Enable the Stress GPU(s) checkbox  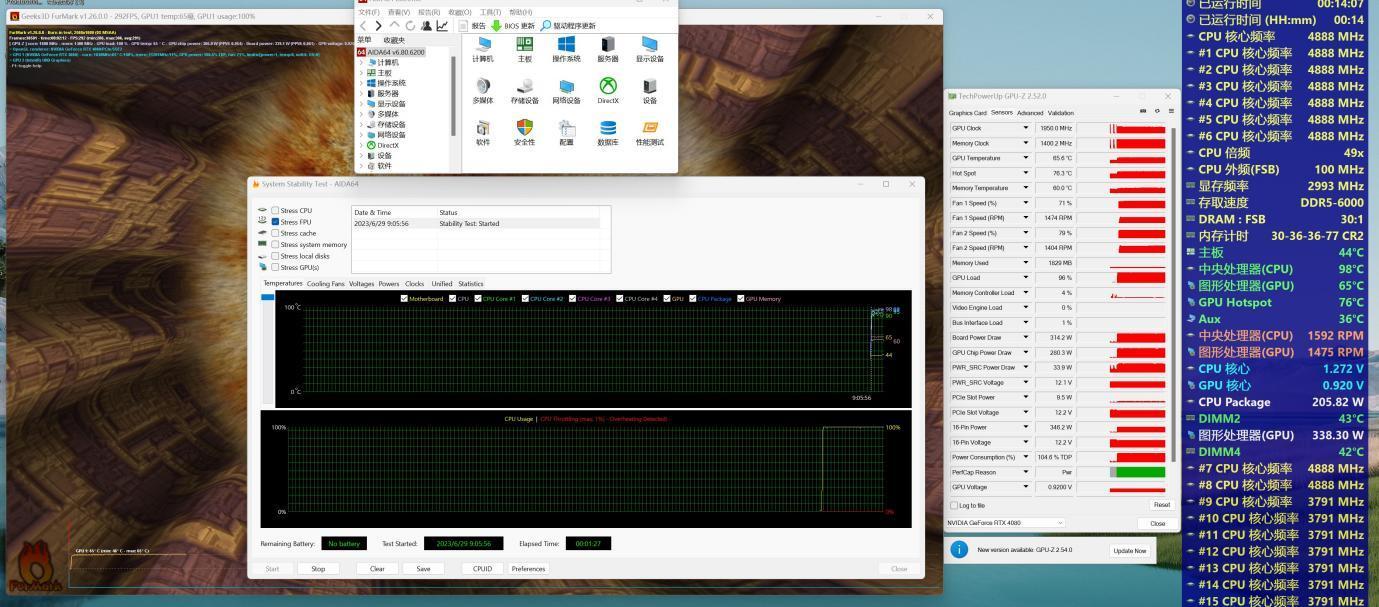click(275, 267)
